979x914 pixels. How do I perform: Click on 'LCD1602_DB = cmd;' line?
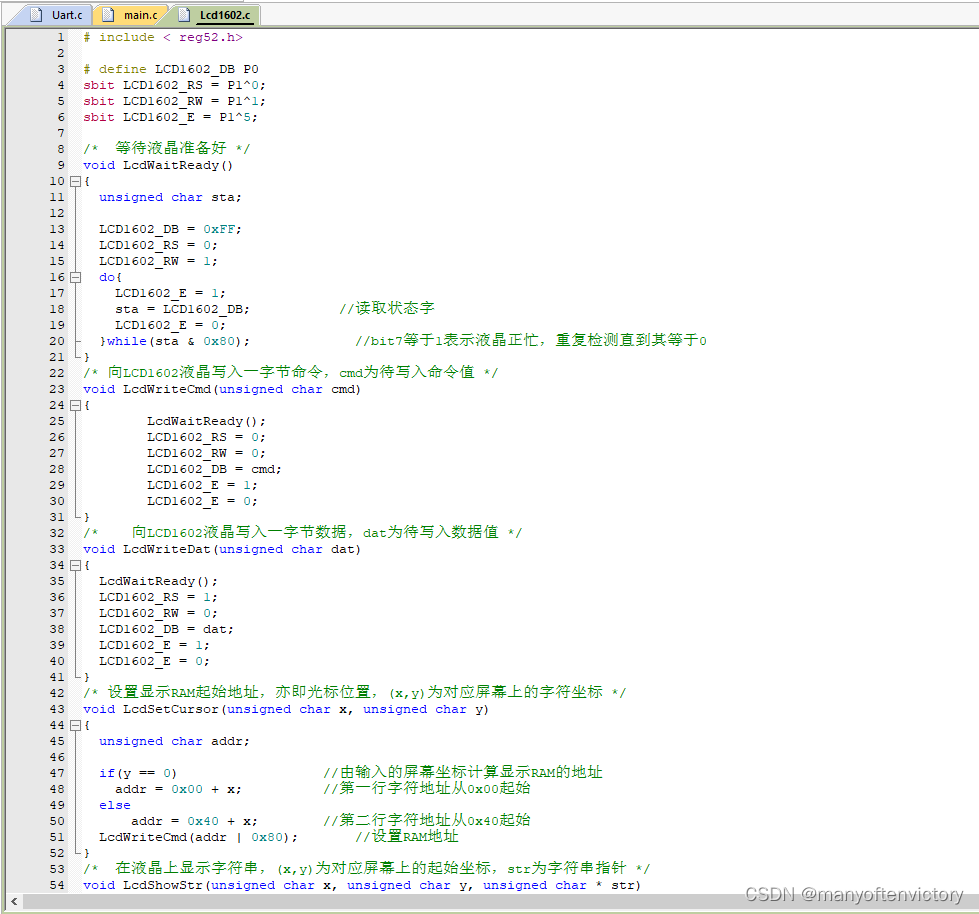[x=214, y=469]
